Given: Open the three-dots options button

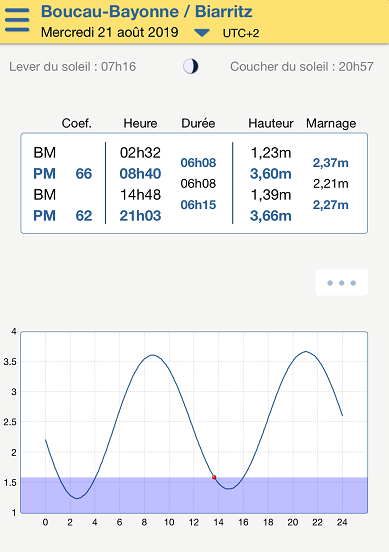Looking at the screenshot, I should click(341, 283).
